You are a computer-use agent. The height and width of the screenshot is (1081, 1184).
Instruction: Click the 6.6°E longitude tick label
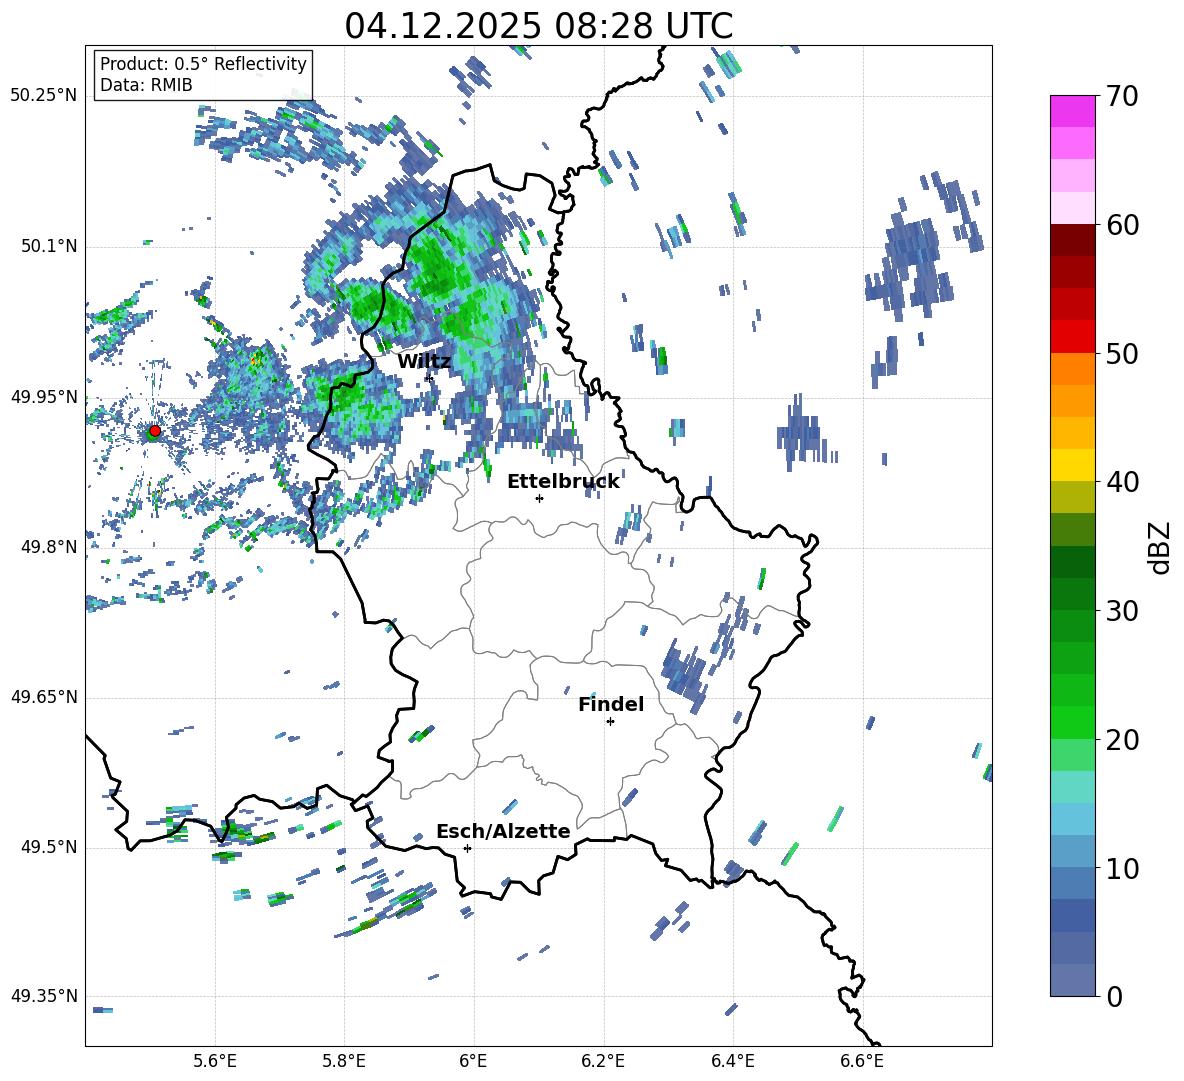(x=862, y=1061)
